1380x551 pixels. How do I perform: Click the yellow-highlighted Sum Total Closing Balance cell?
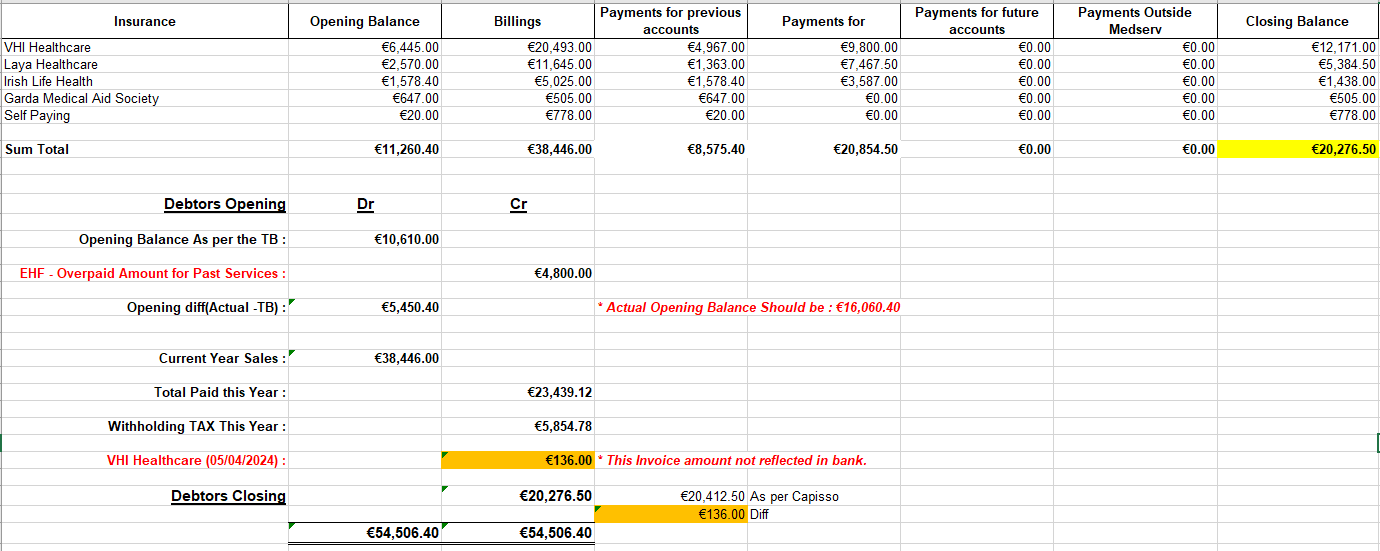pyautogui.click(x=1297, y=149)
